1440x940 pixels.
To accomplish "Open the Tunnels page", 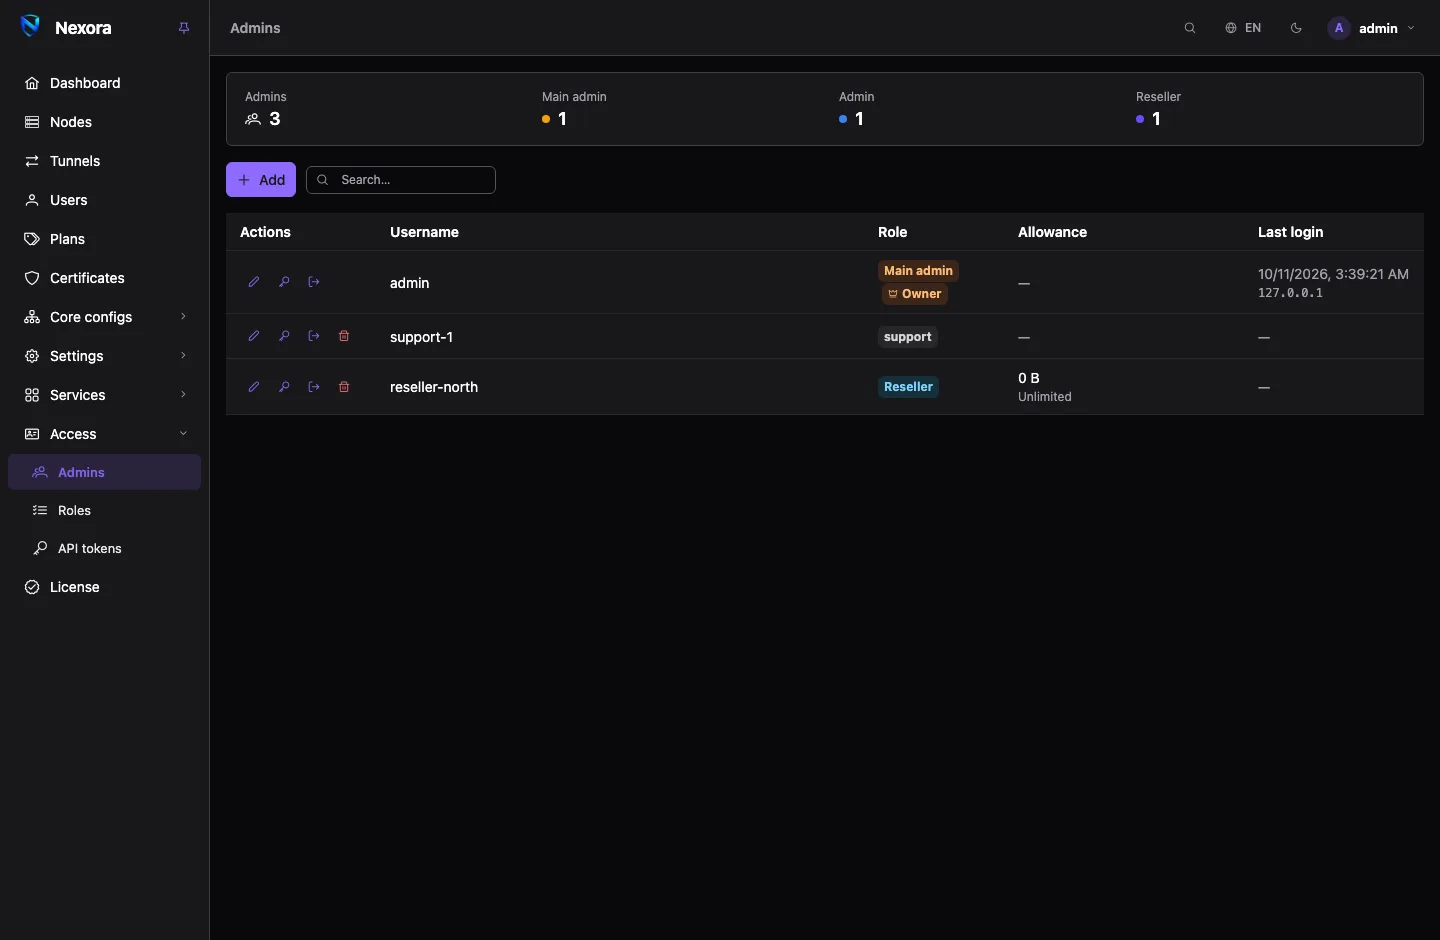I will (x=104, y=161).
